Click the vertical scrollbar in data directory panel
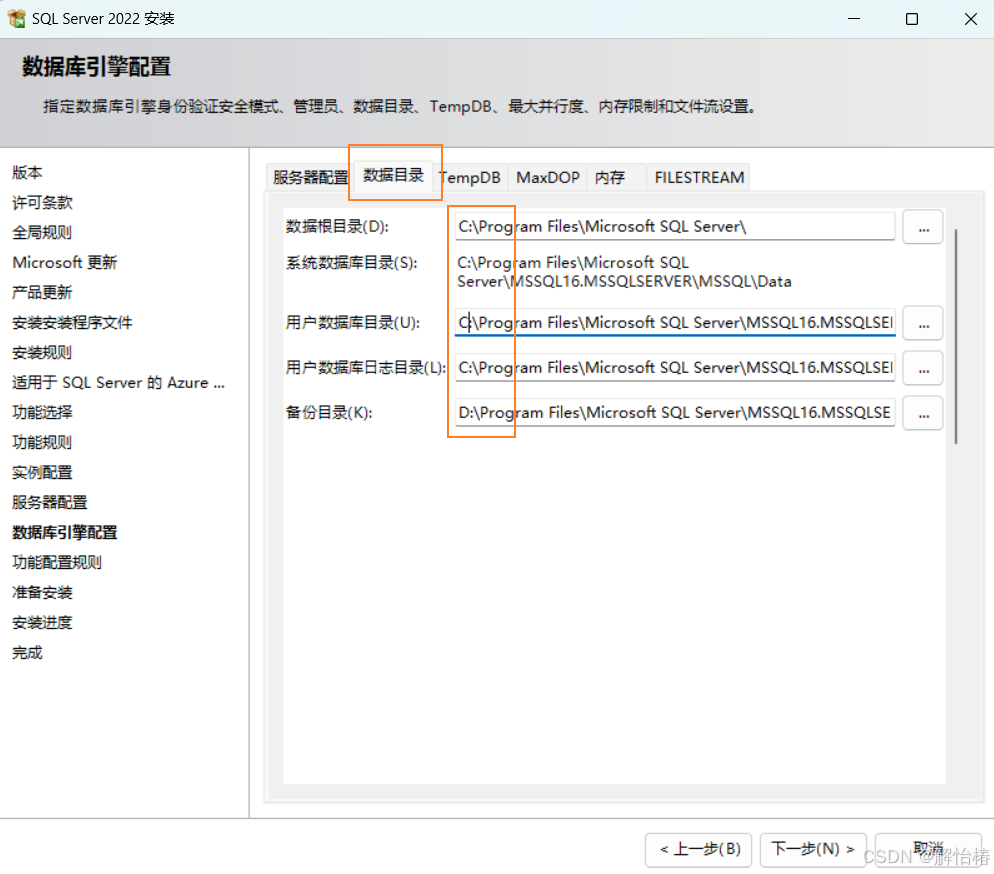Screen dimensions: 994x874 955,336
